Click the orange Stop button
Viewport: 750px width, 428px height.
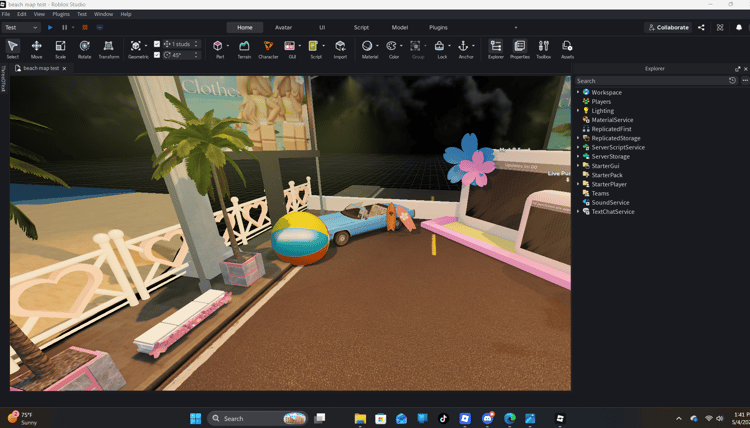(x=85, y=28)
